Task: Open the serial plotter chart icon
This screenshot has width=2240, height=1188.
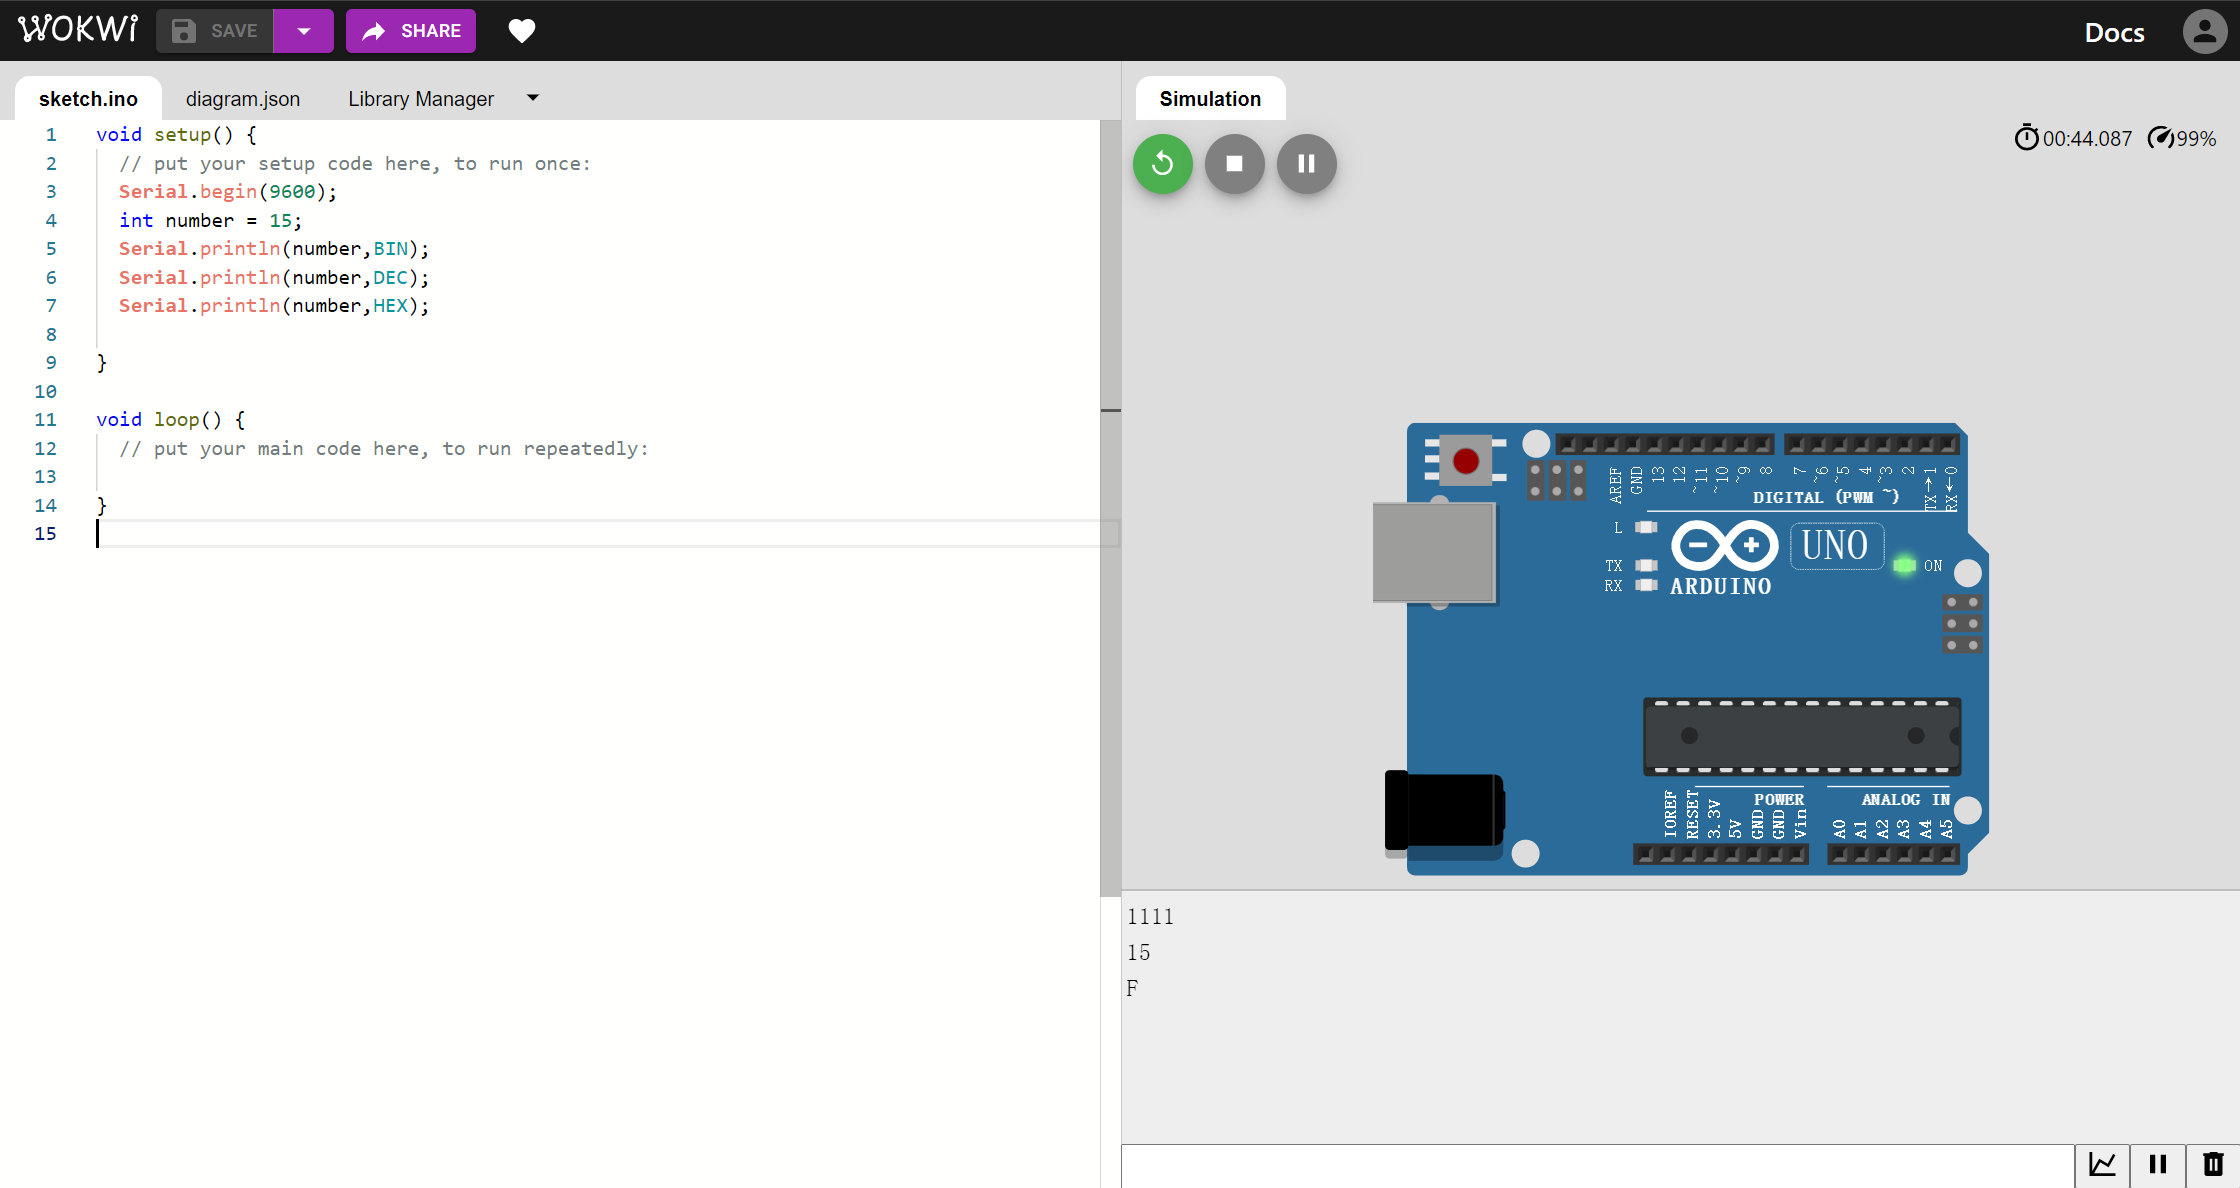Action: [2102, 1165]
